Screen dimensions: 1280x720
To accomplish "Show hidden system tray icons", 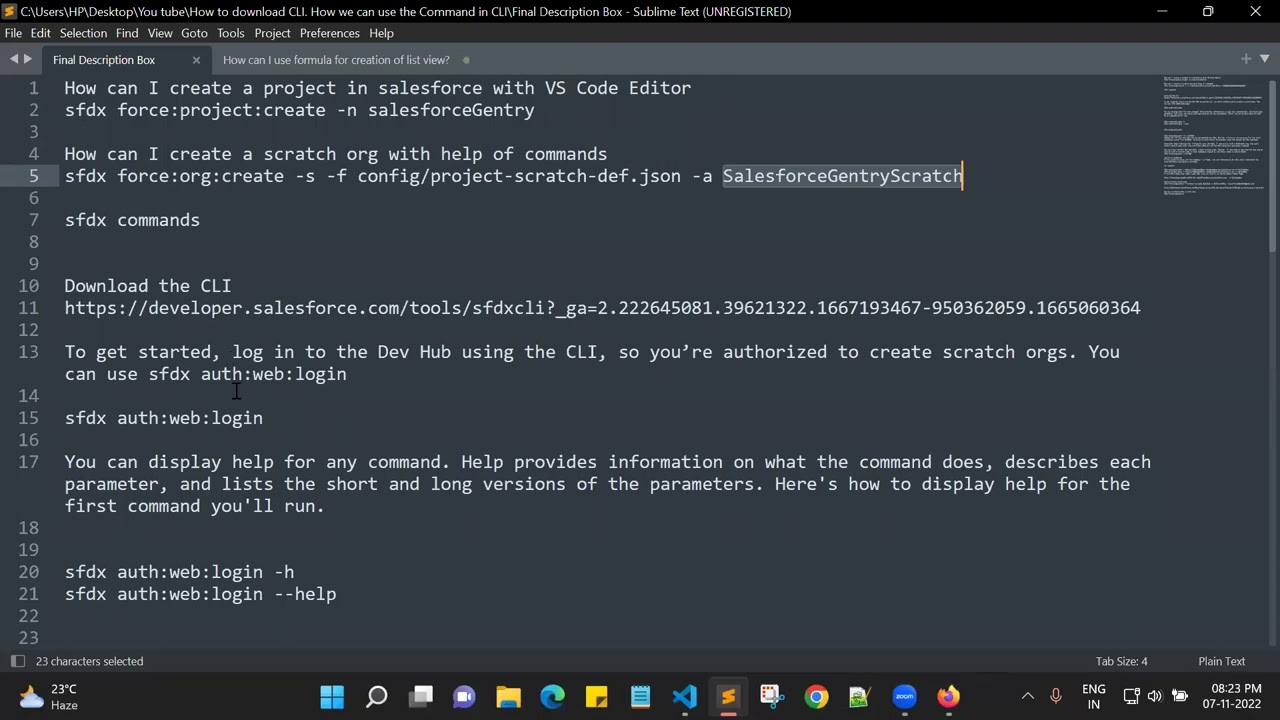I will pos(1027,696).
